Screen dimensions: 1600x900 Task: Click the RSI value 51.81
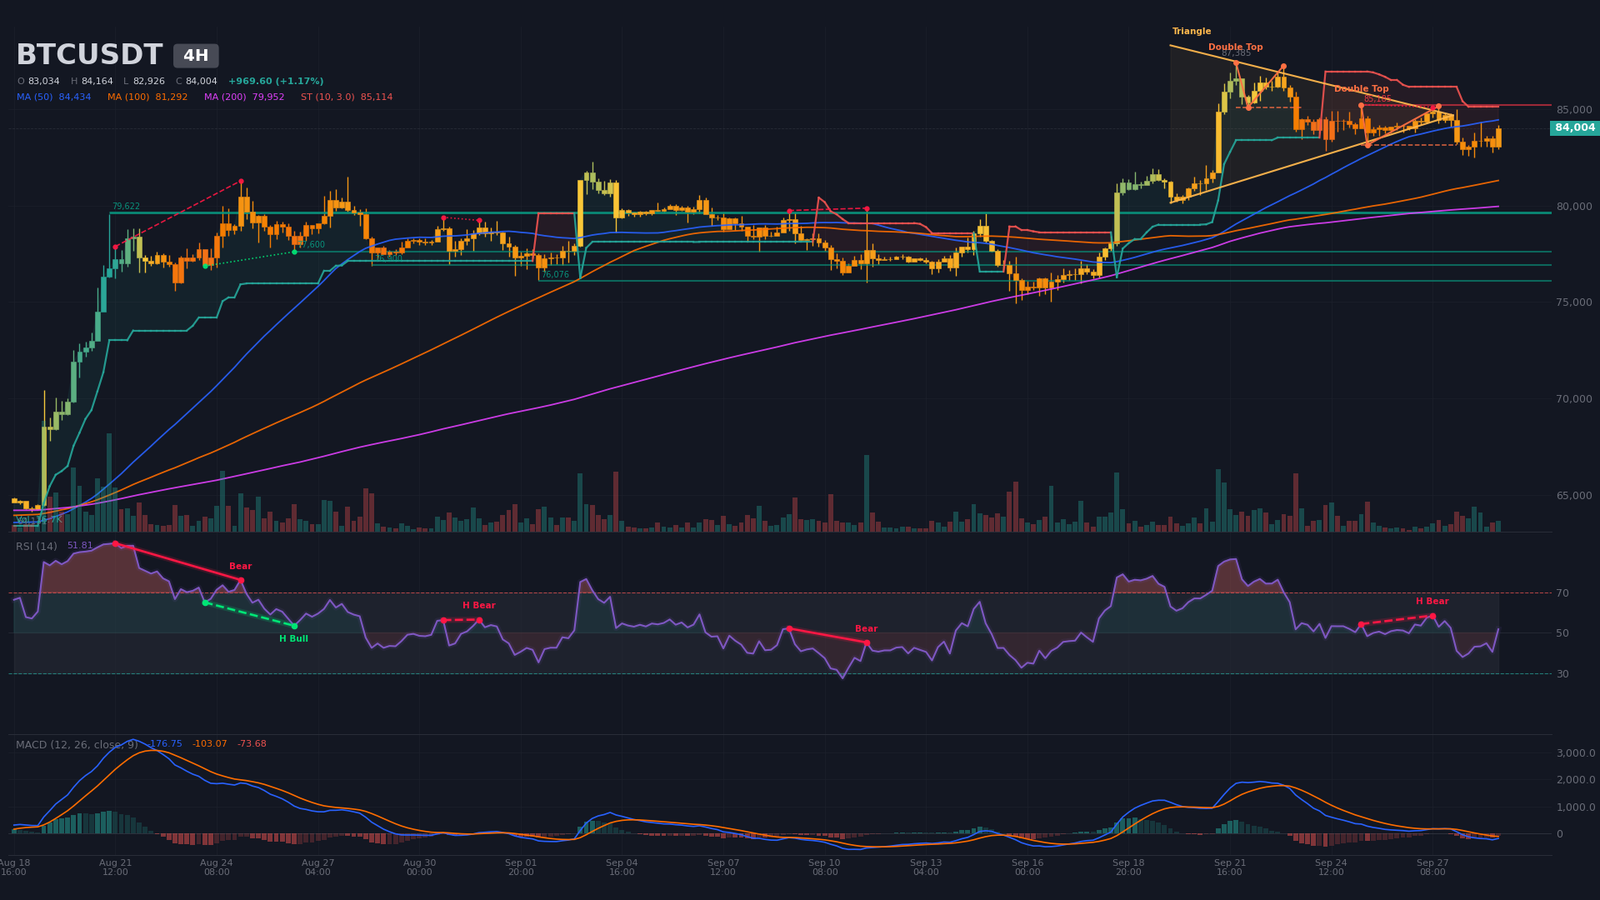[x=80, y=547]
